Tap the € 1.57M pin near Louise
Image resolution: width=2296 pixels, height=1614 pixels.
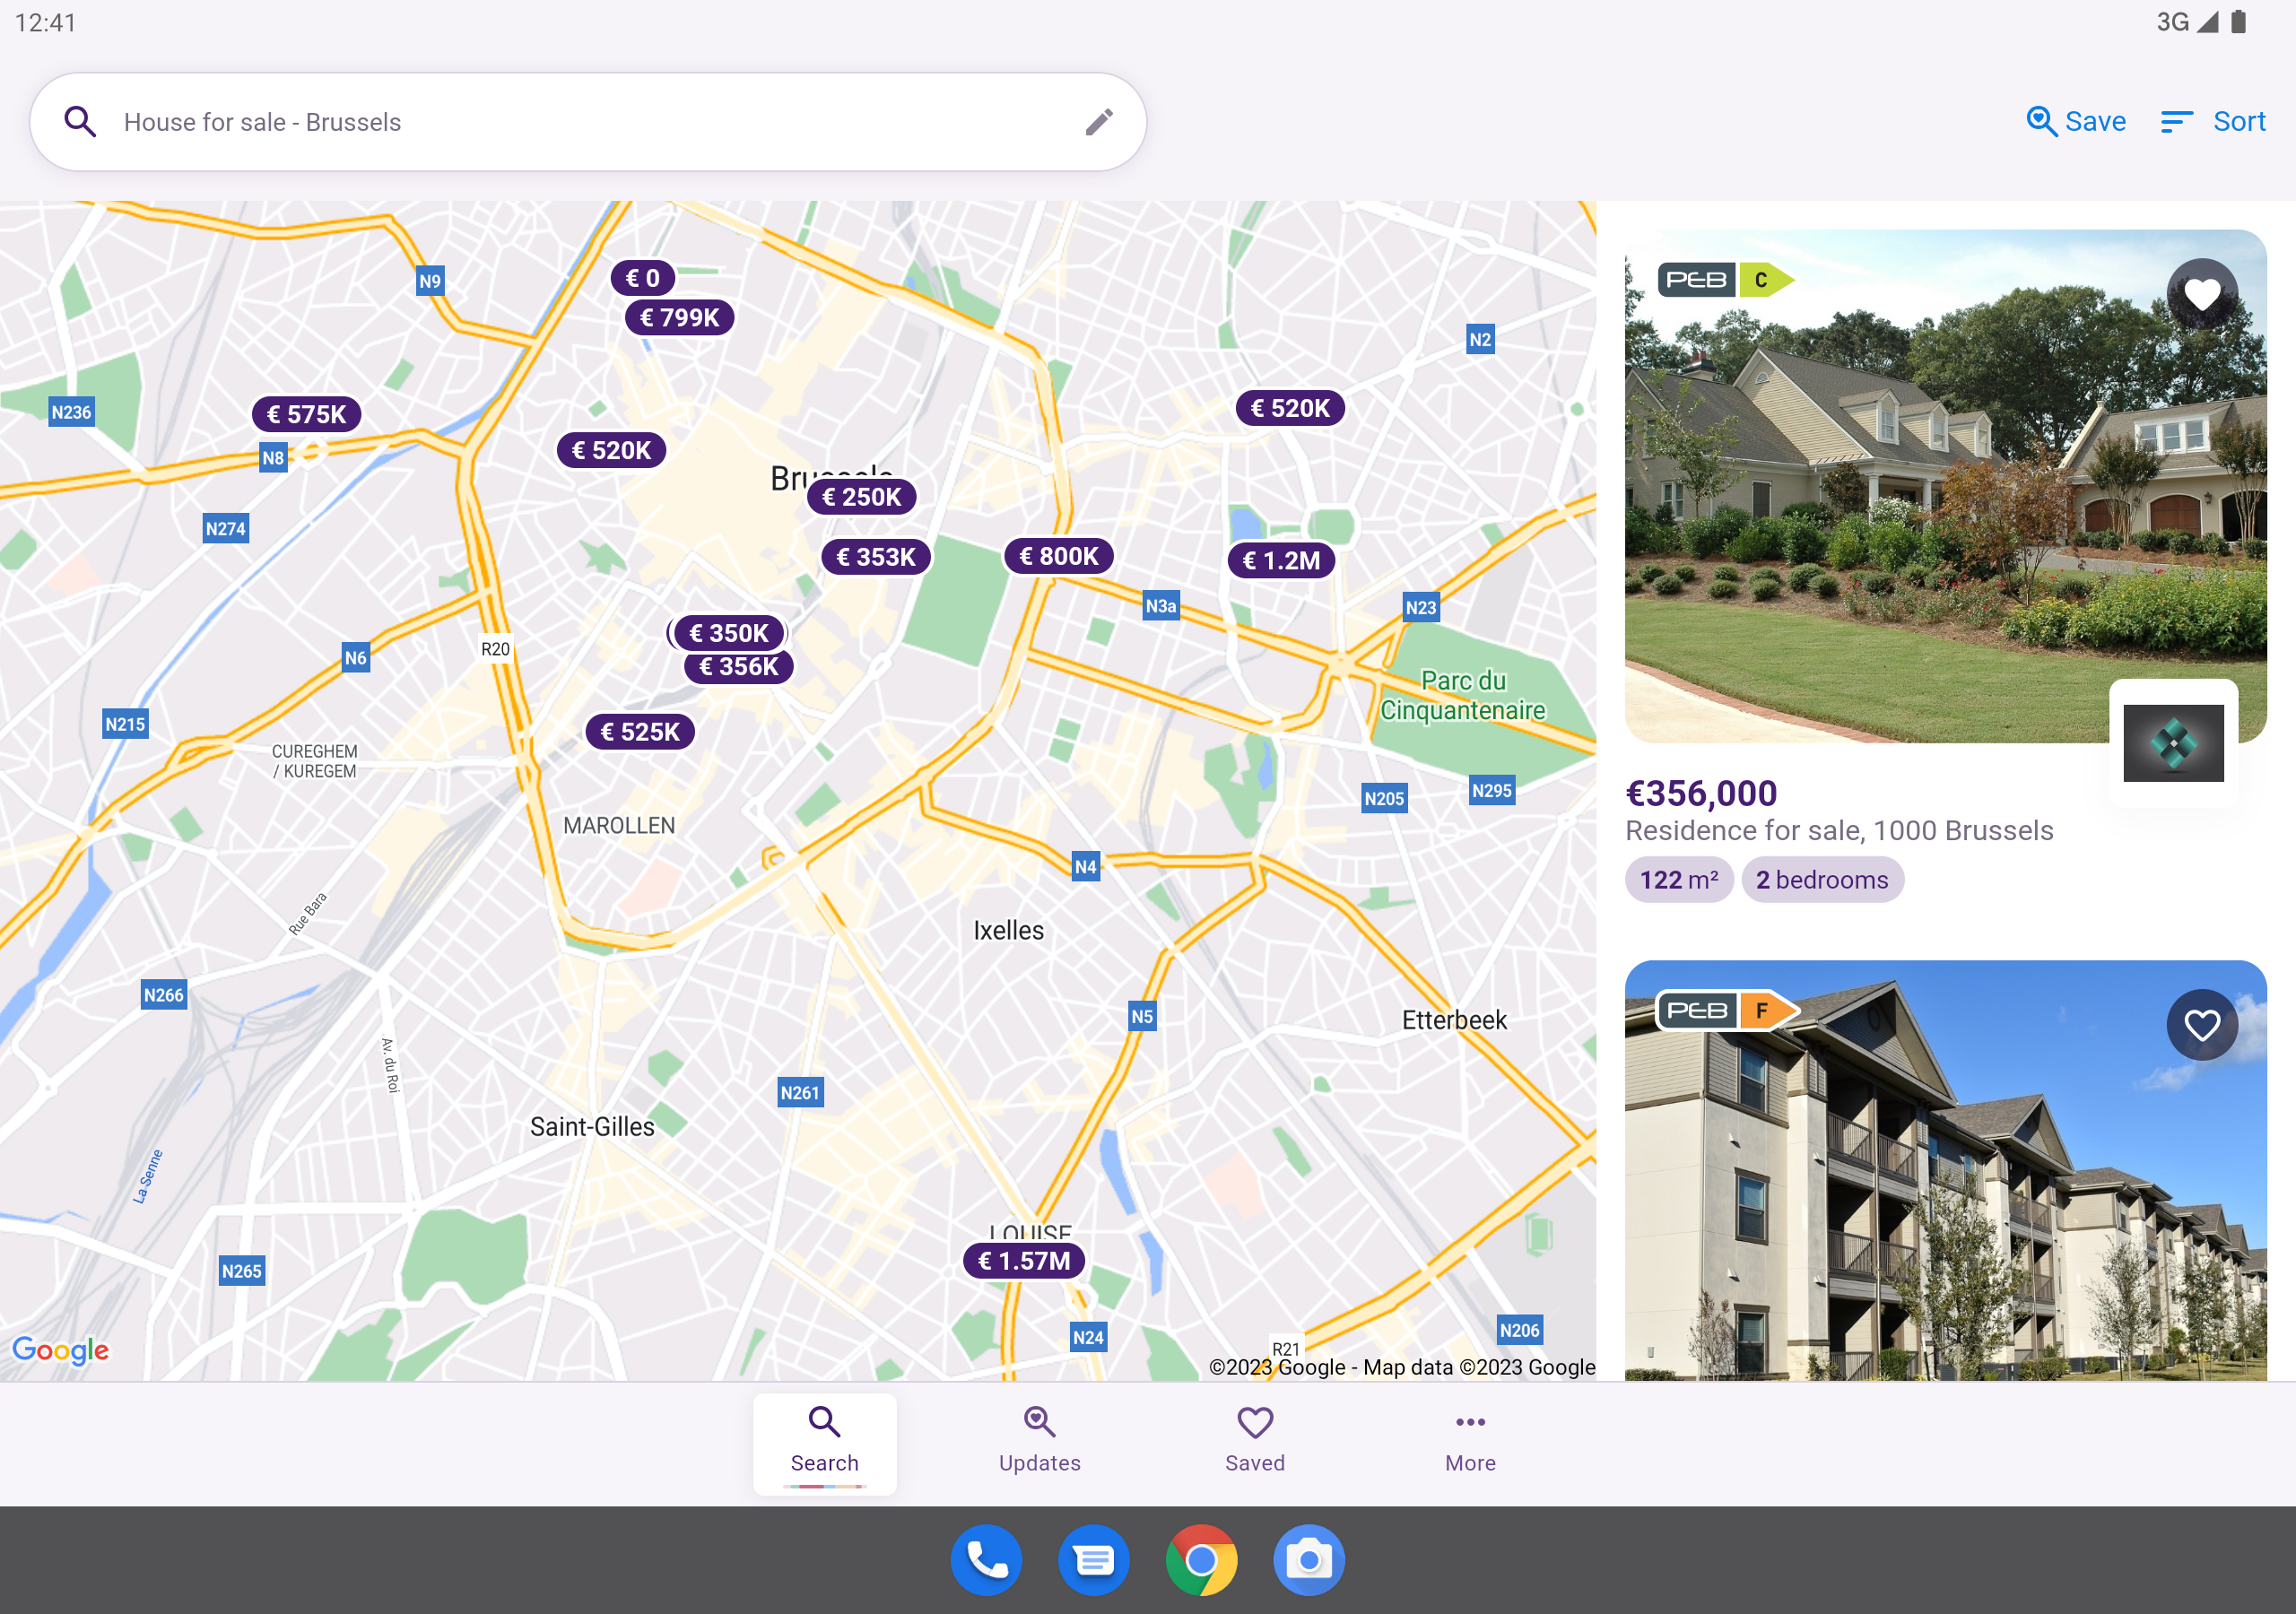click(1022, 1261)
